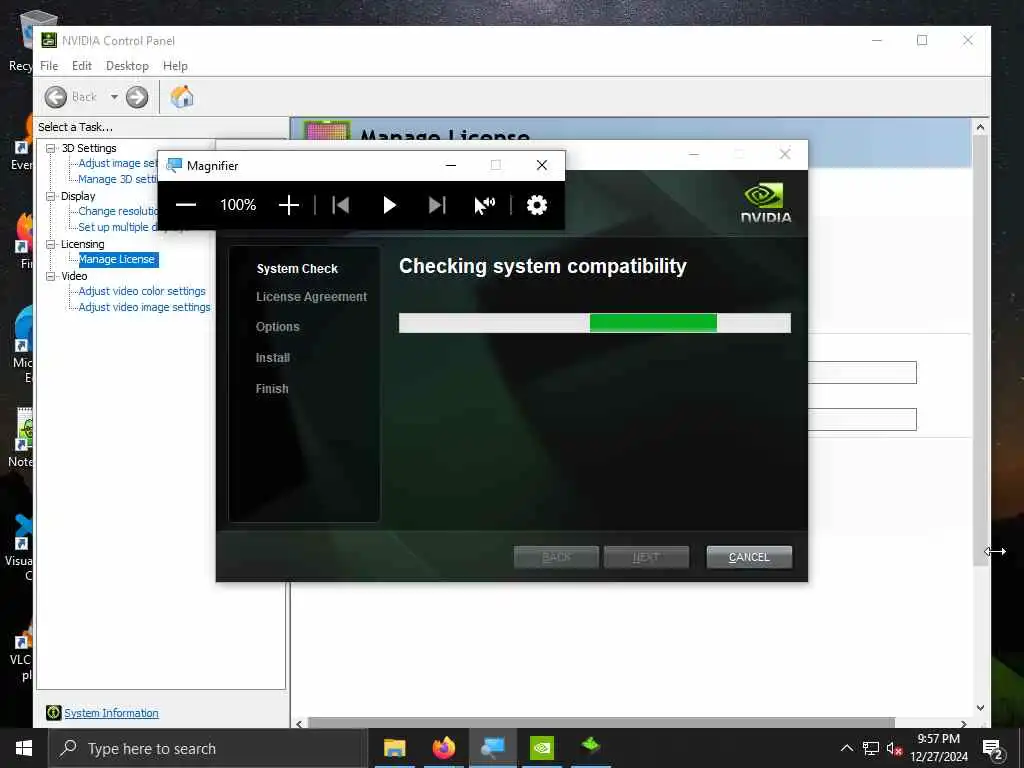
Task: Collapse the Licensing tree node
Action: (x=50, y=244)
